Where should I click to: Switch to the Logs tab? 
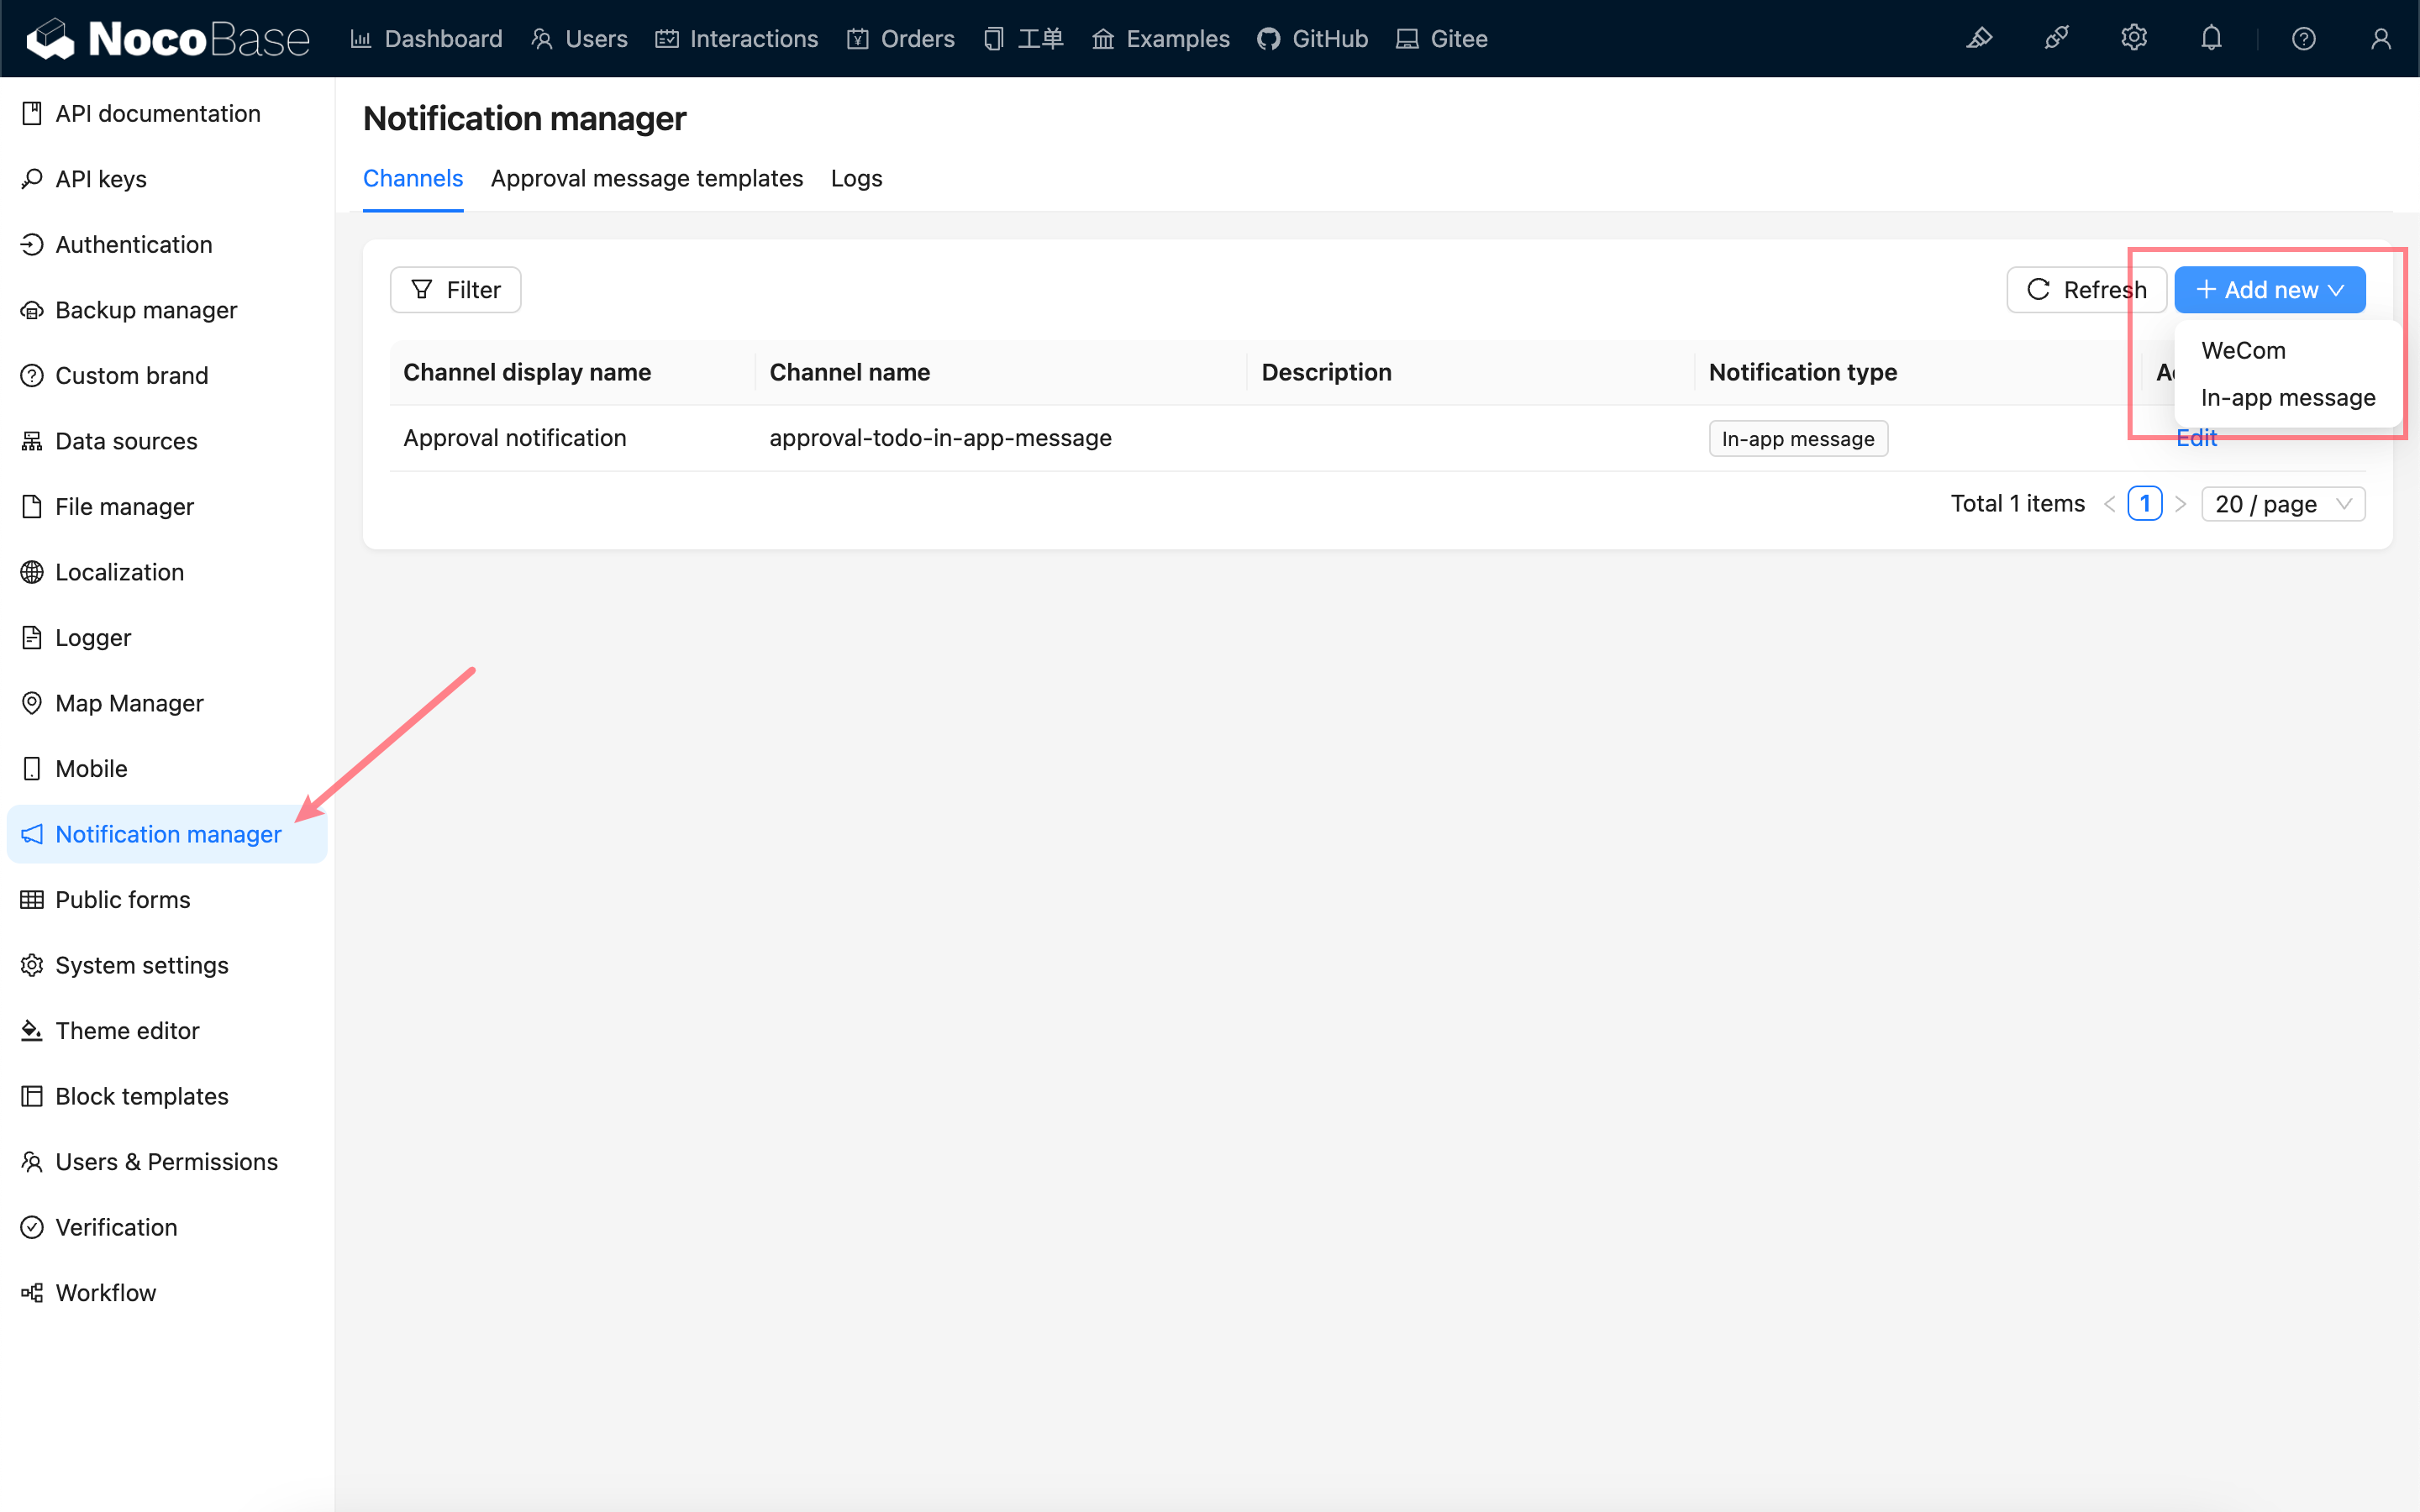click(x=856, y=178)
